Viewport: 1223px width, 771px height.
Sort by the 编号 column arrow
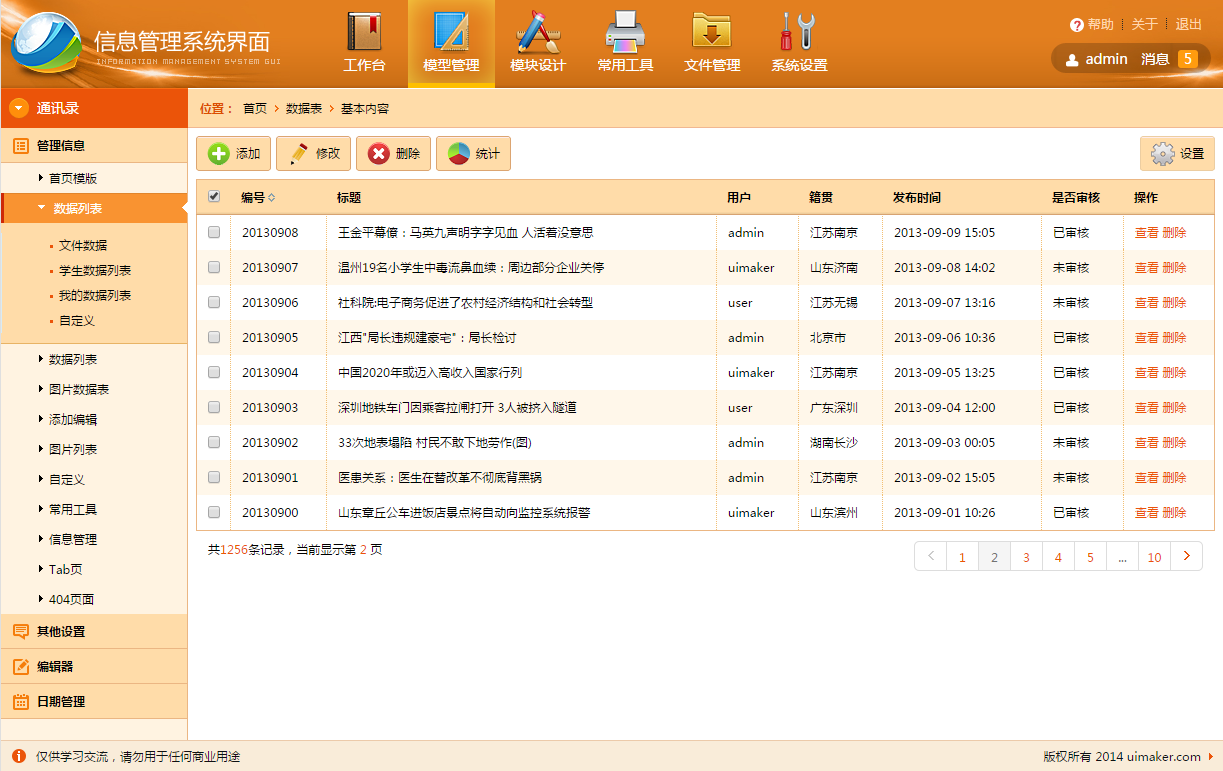point(271,198)
